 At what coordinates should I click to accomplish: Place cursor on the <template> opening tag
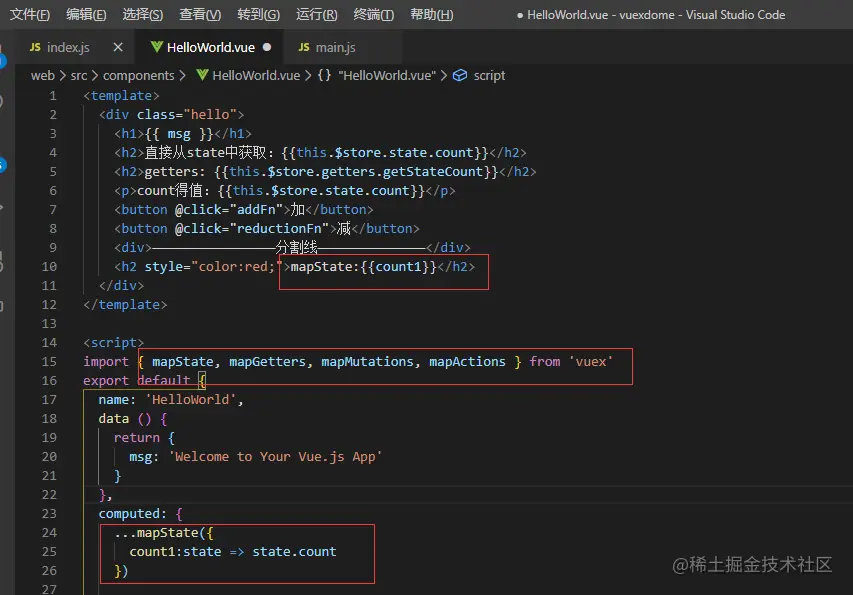pyautogui.click(x=121, y=96)
